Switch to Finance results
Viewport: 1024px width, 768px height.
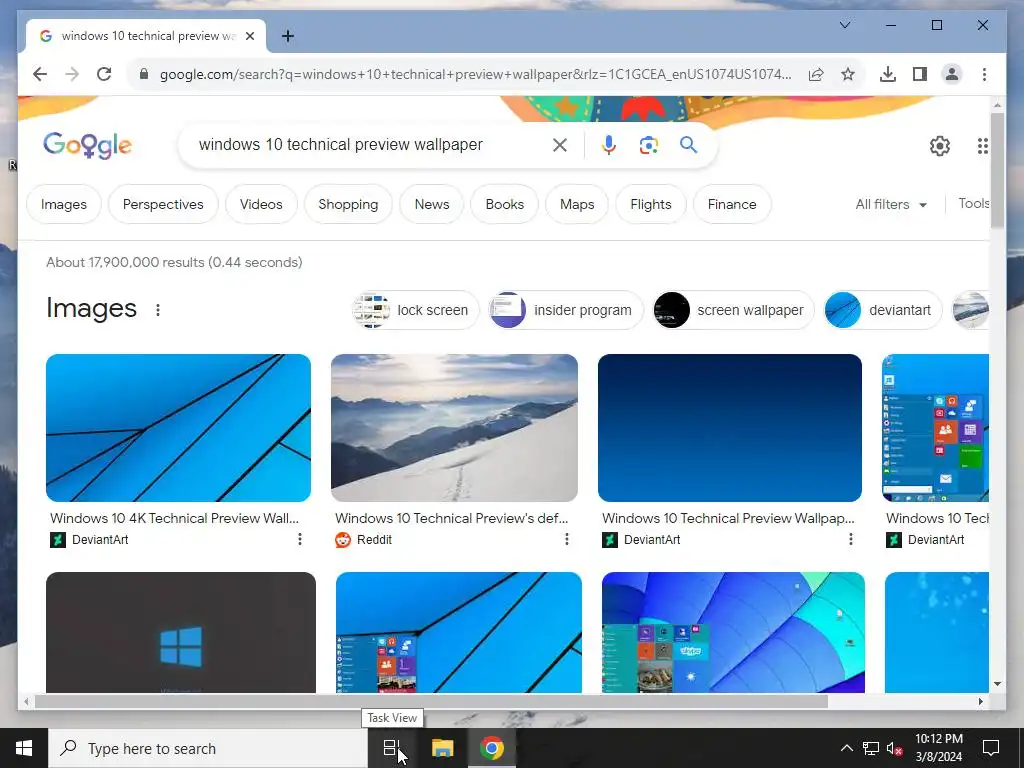(x=732, y=204)
